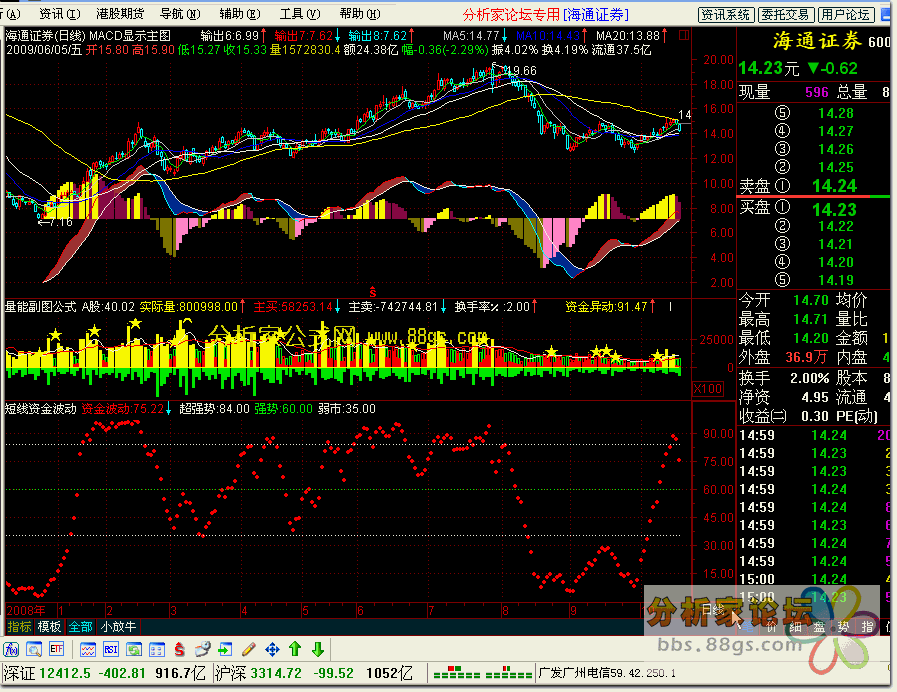
Task: Click the 委托交易 button
Action: [785, 14]
